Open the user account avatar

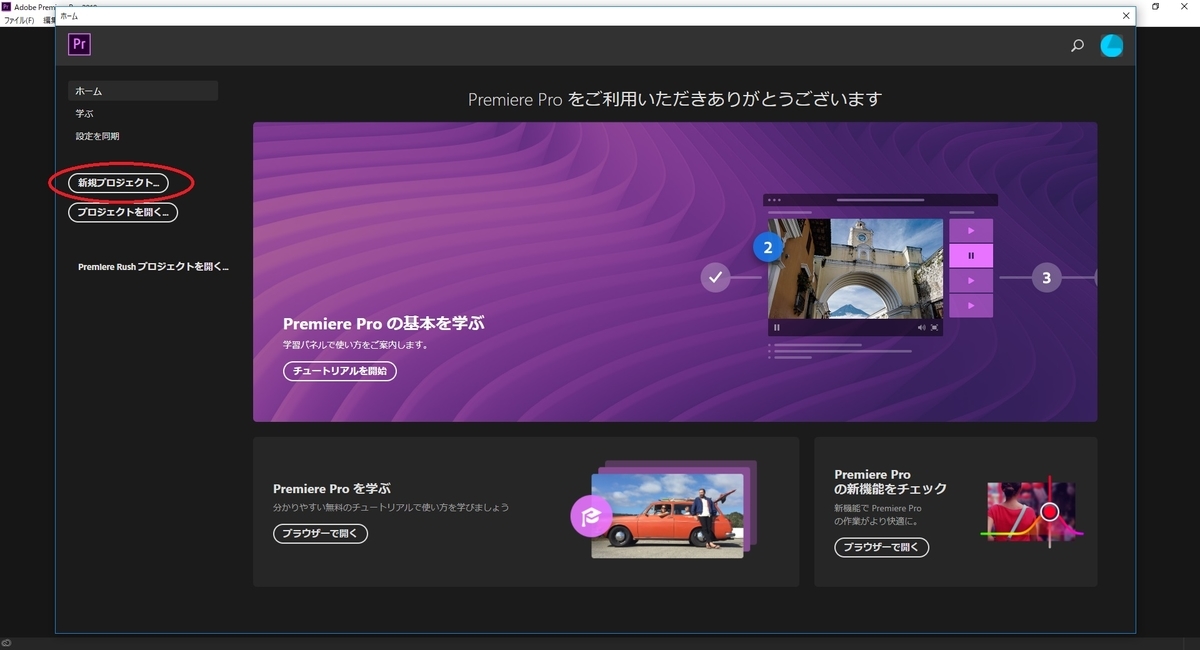[1111, 45]
